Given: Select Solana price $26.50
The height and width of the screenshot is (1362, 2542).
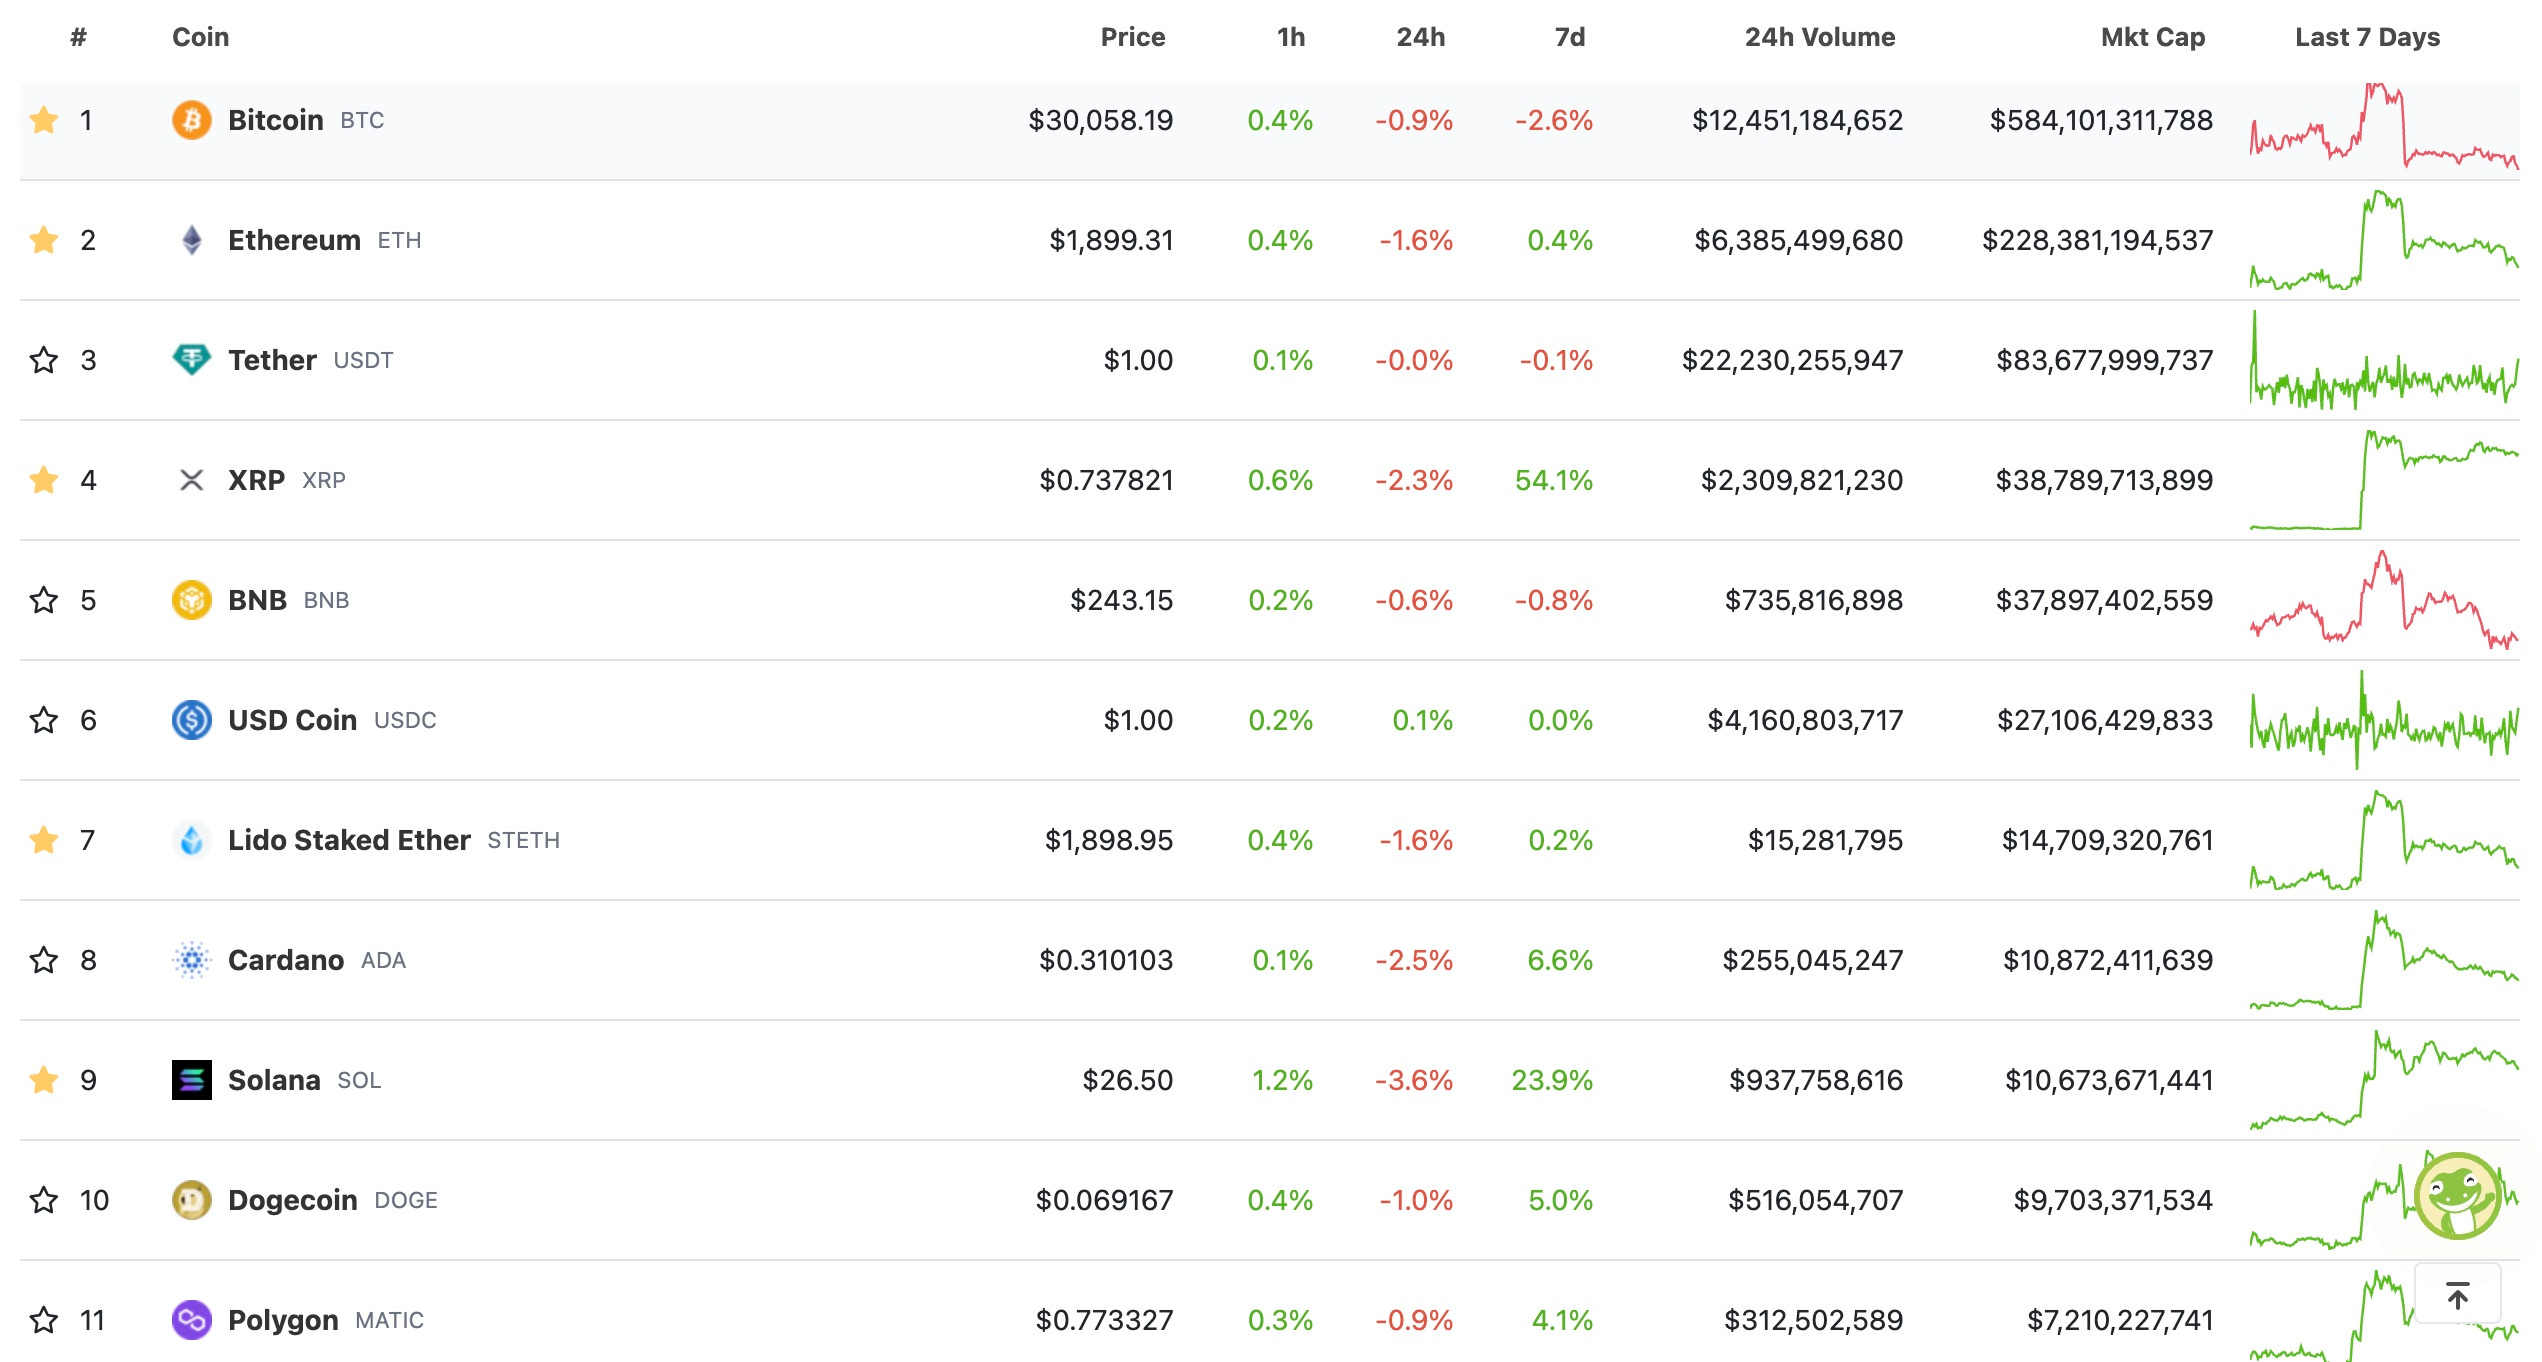Looking at the screenshot, I should (x=1128, y=1080).
